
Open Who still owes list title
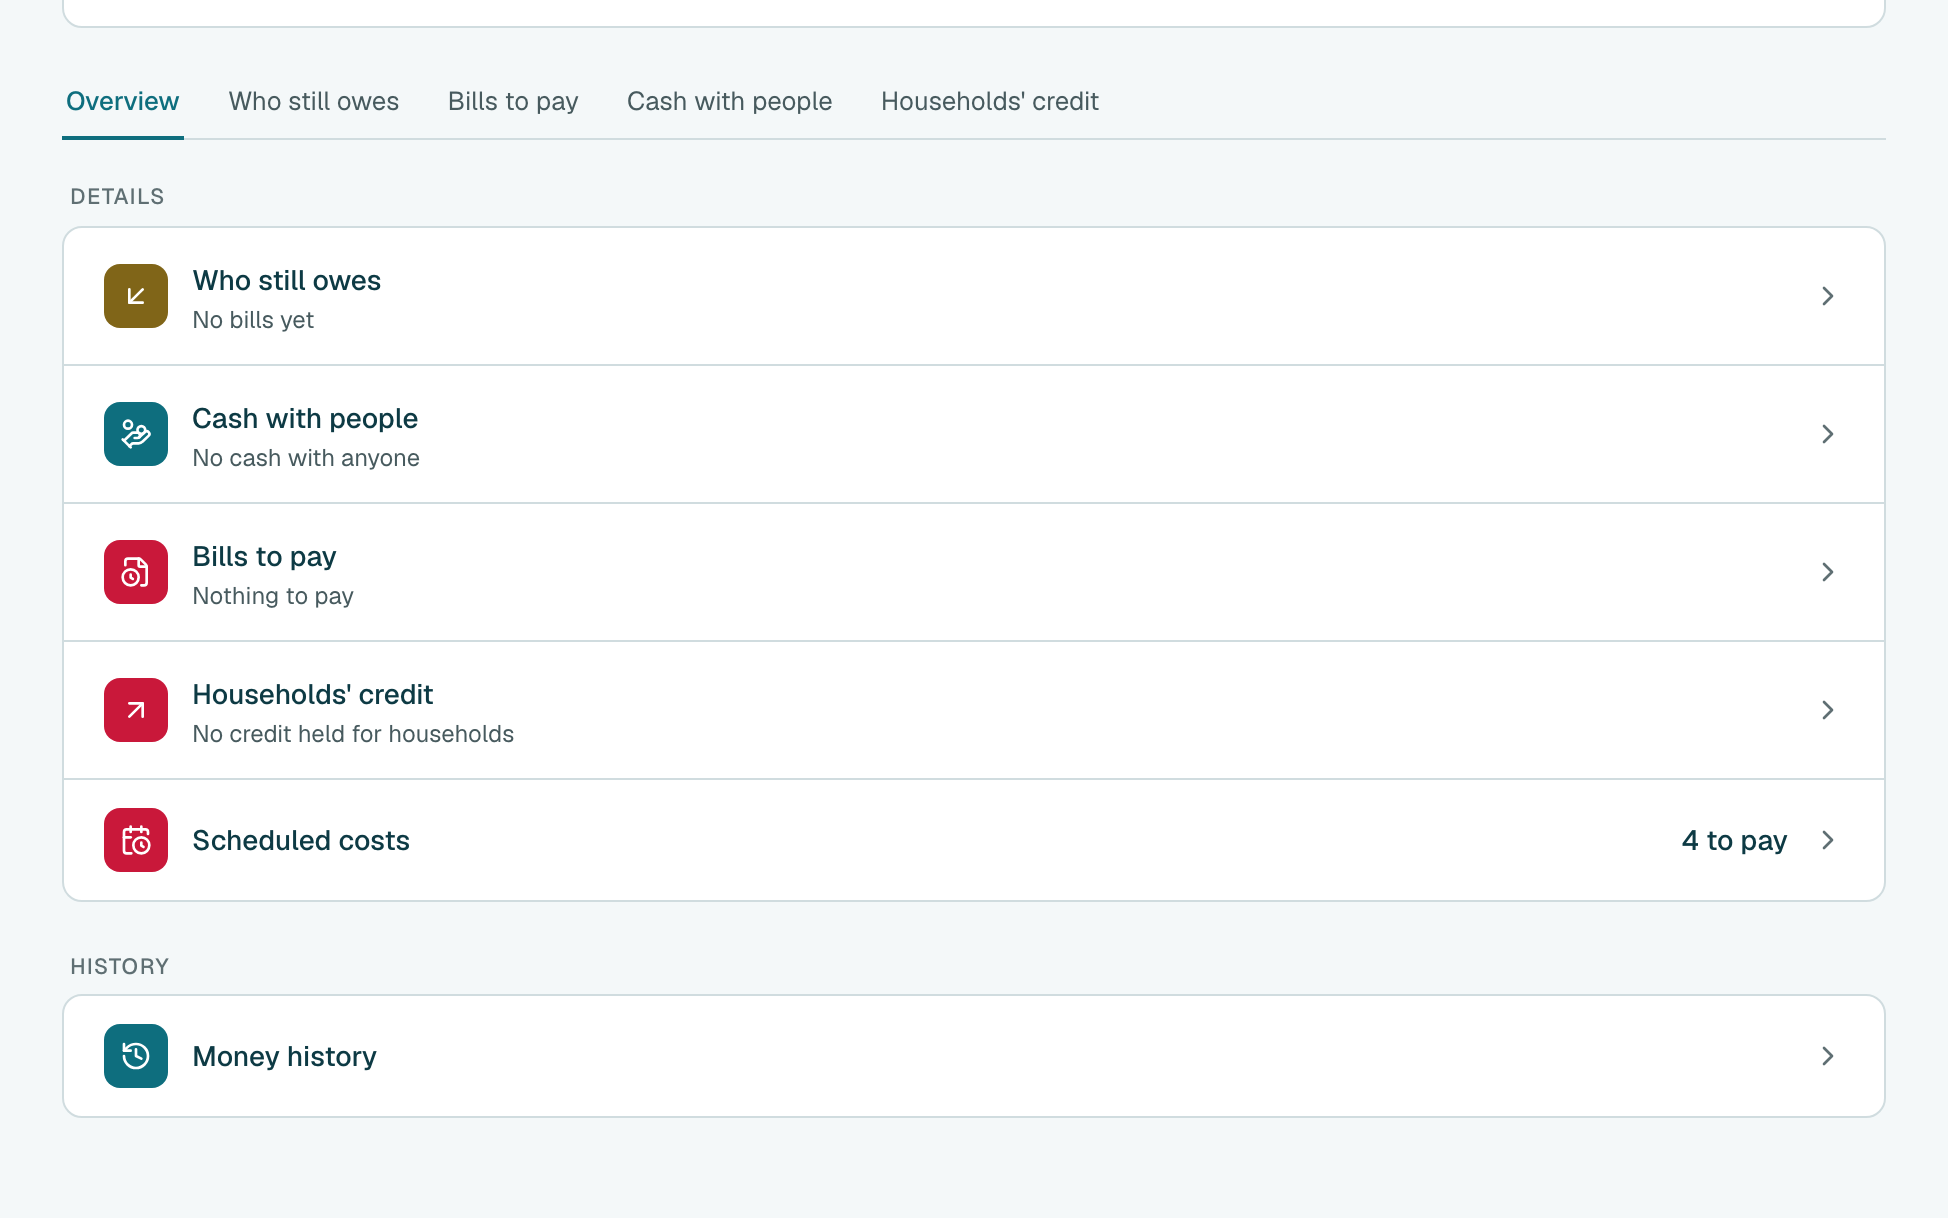tap(286, 280)
